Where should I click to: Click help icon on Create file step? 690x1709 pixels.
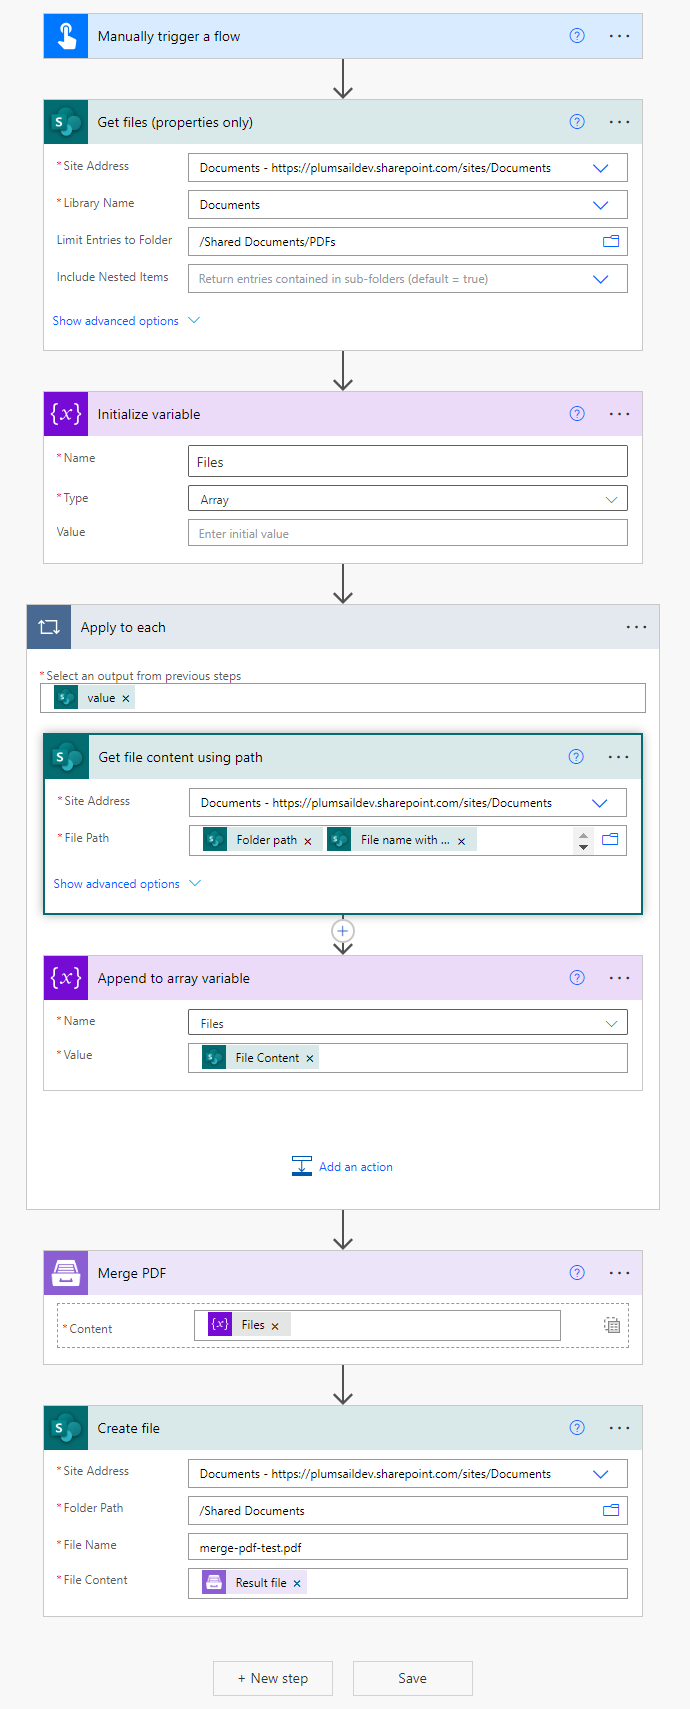pos(577,1428)
